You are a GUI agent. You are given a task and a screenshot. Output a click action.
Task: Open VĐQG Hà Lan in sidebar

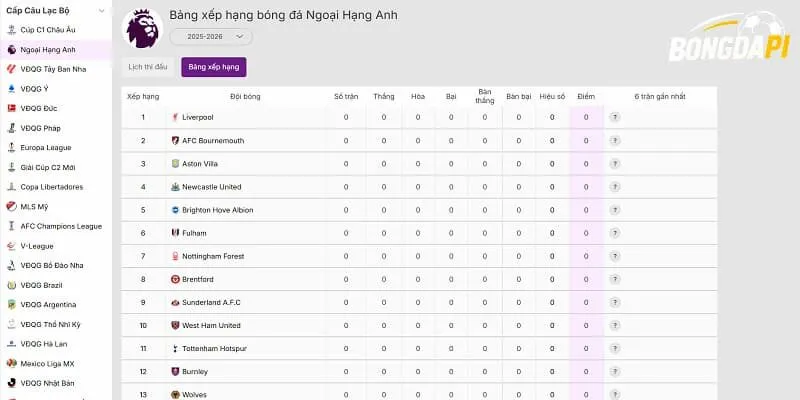click(44, 344)
